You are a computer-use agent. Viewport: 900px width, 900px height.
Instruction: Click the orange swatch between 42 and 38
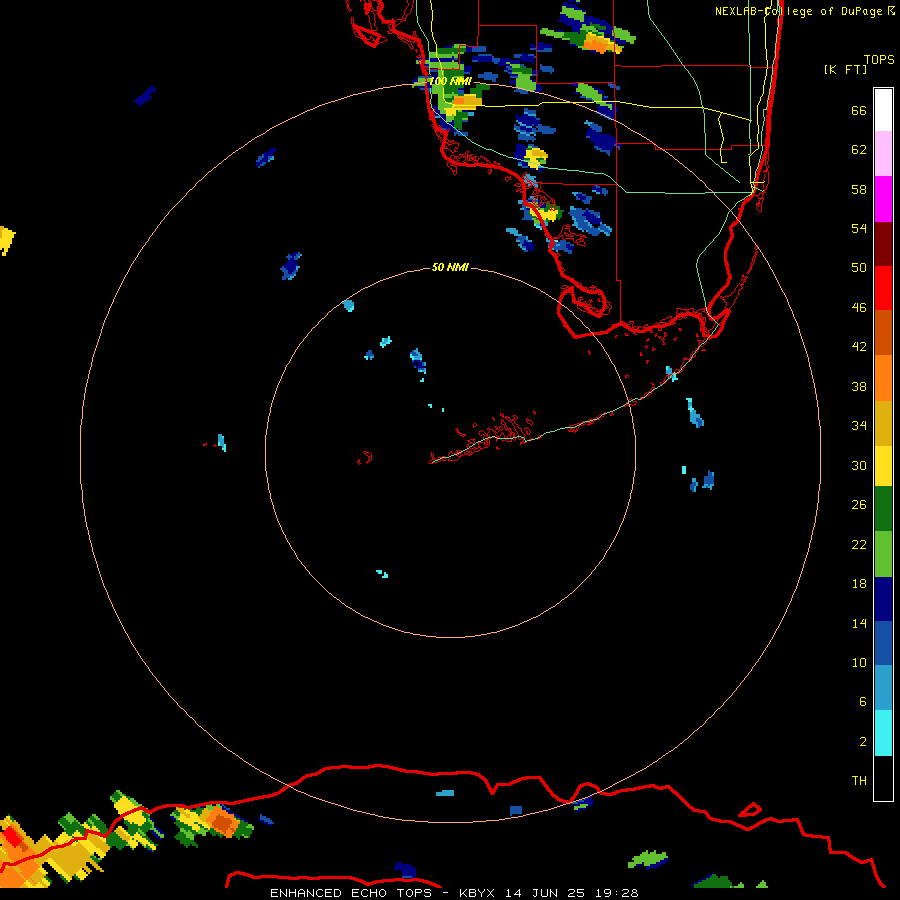883,378
